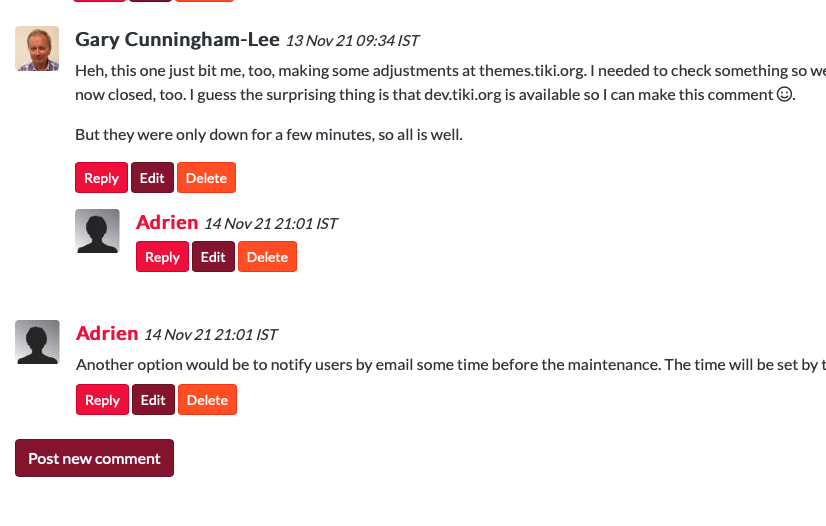Reply to Gary Cunningham-Lee's comment
The height and width of the screenshot is (526, 826).
click(101, 178)
